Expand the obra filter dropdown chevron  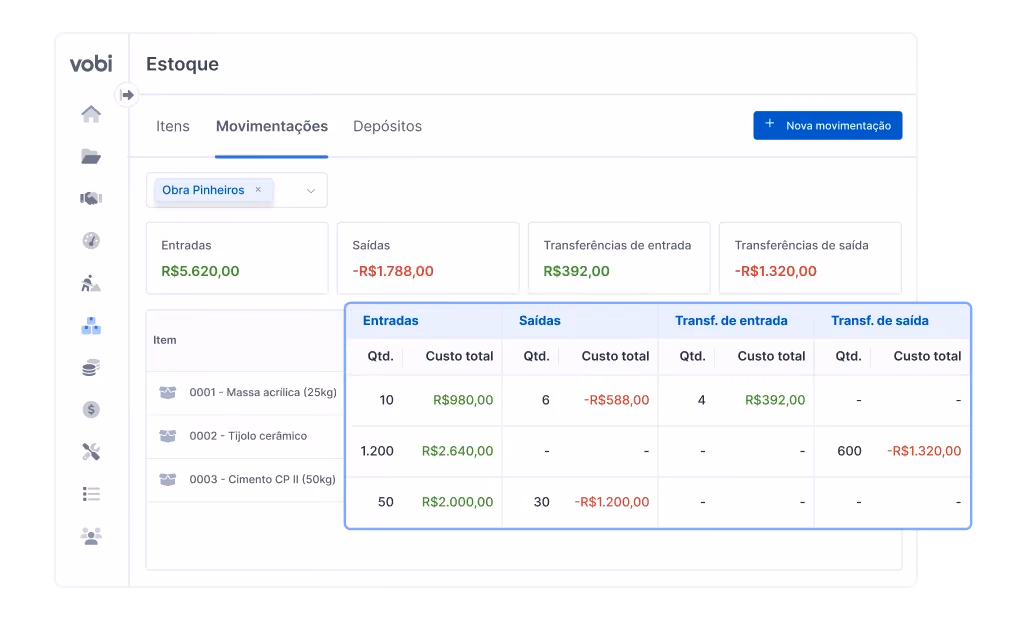[x=311, y=190]
